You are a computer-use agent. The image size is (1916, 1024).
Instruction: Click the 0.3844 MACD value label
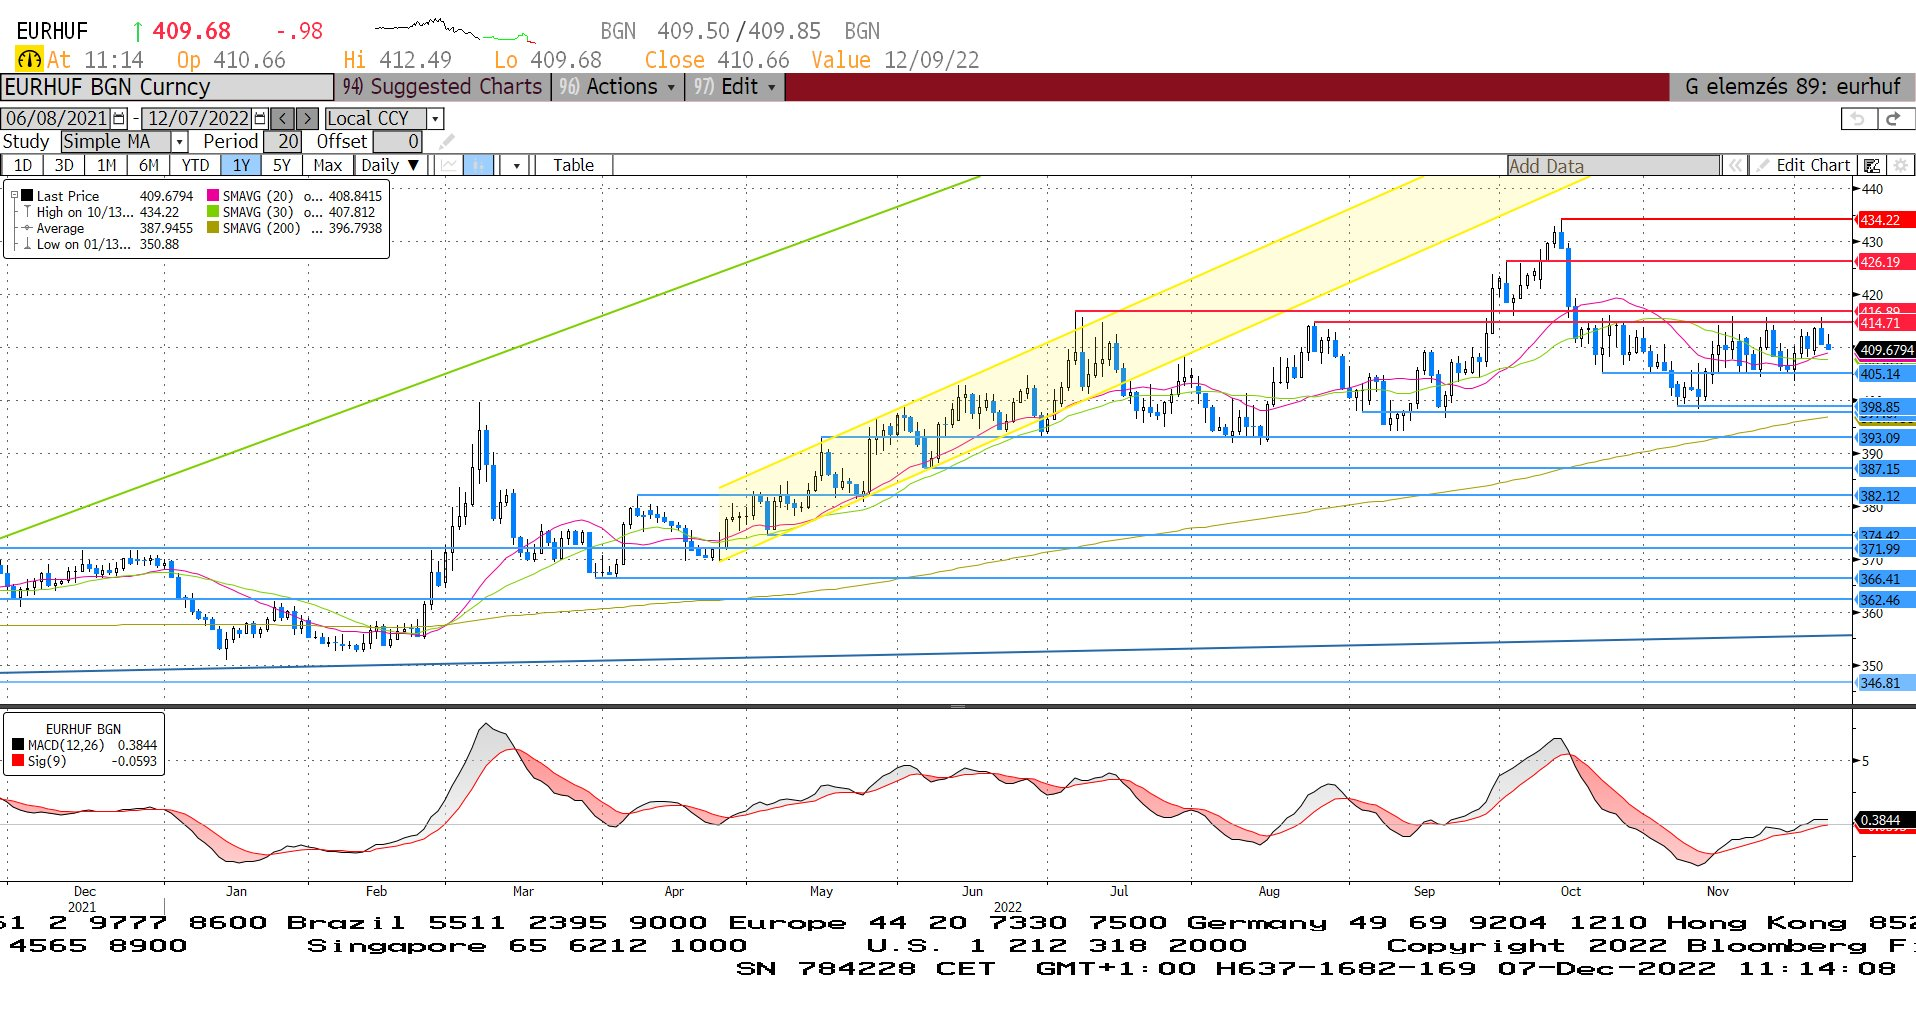click(1885, 820)
